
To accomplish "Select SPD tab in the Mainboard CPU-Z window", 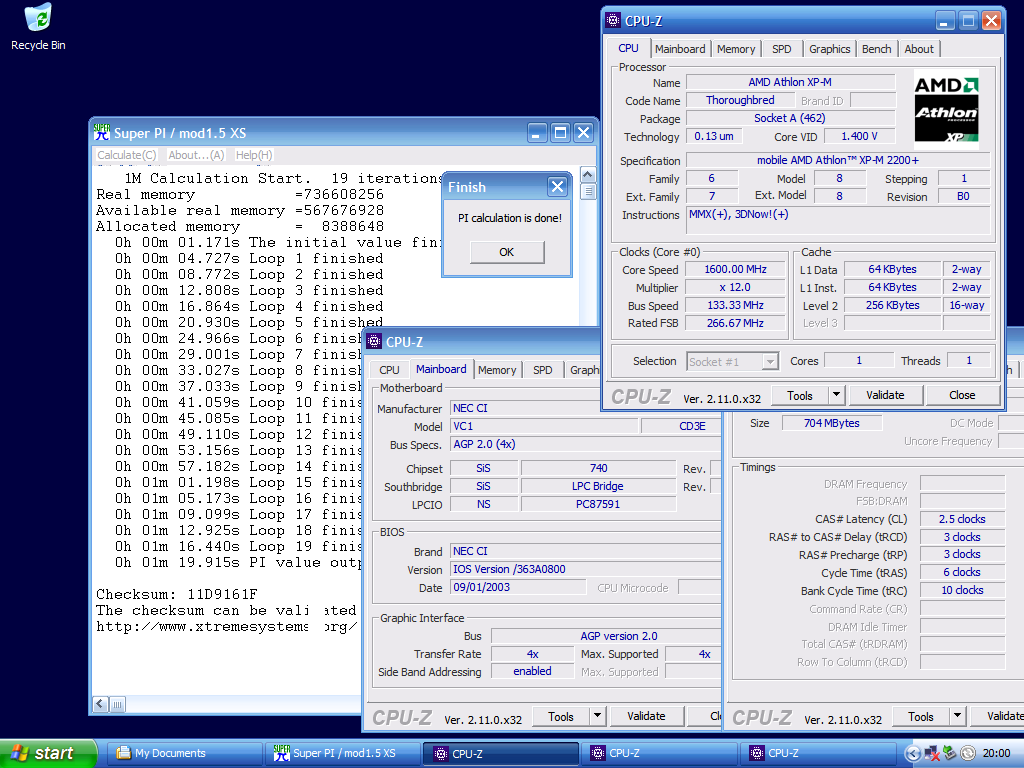I will (x=543, y=370).
